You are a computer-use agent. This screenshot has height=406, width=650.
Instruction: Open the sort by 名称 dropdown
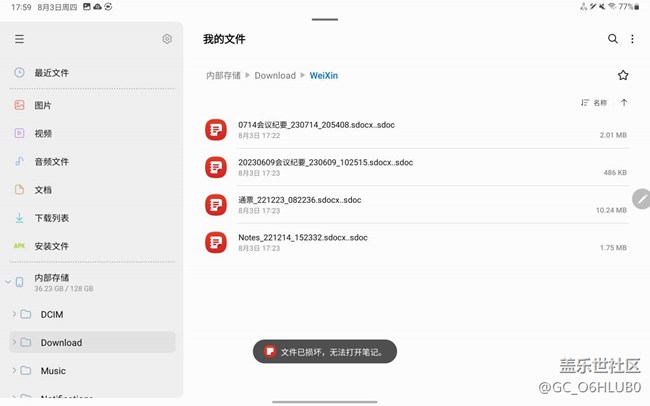pos(594,103)
